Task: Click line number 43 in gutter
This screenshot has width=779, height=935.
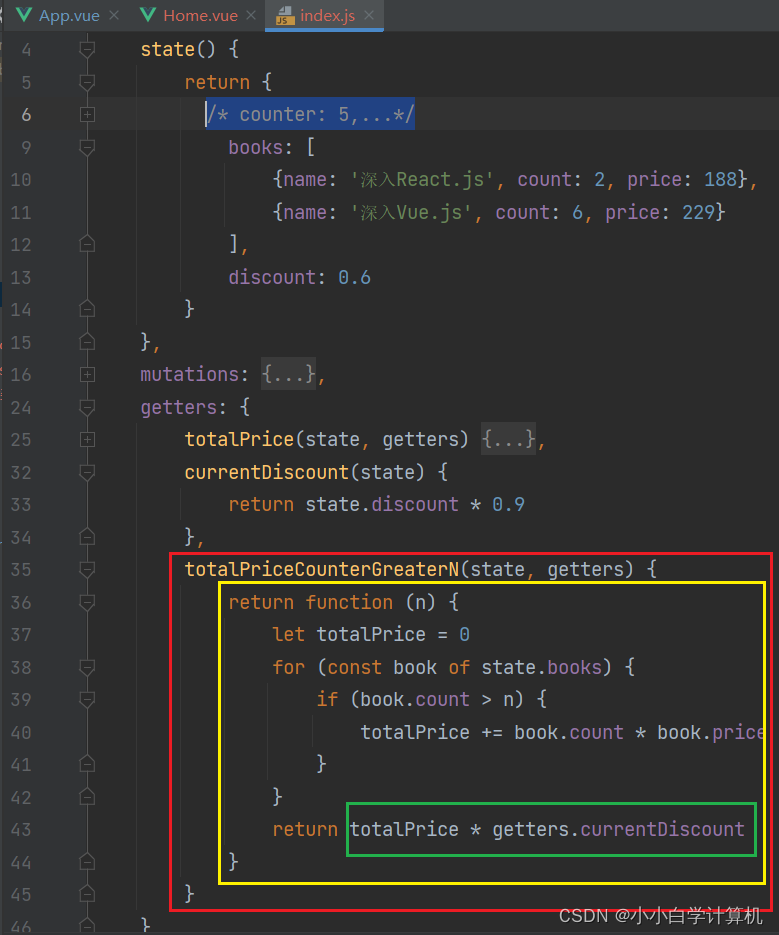Action: 21,829
